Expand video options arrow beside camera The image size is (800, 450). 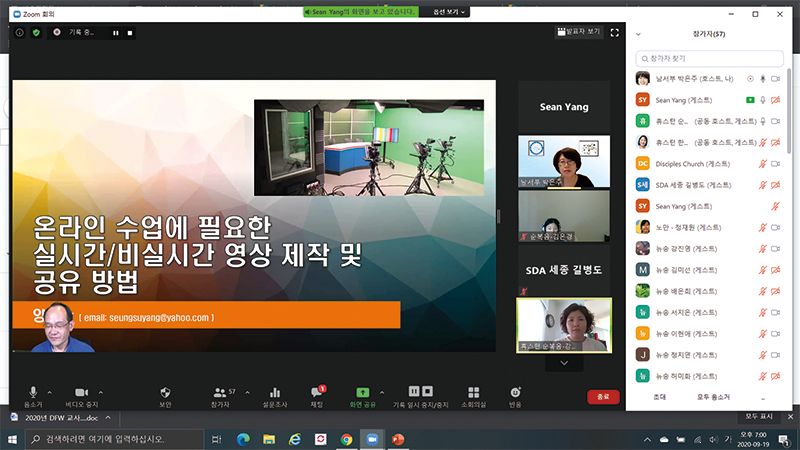point(101,391)
